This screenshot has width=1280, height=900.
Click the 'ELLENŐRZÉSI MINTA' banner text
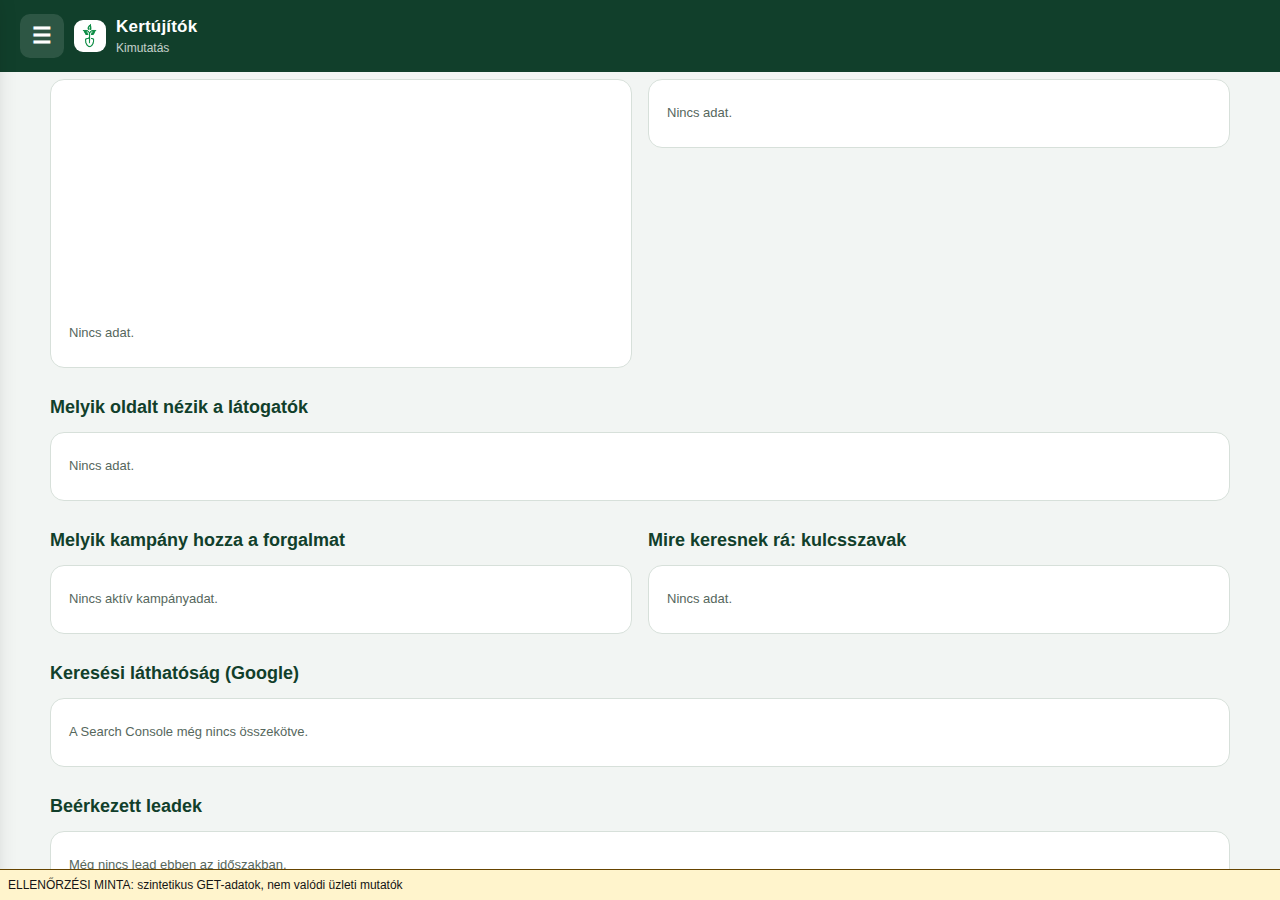click(205, 885)
